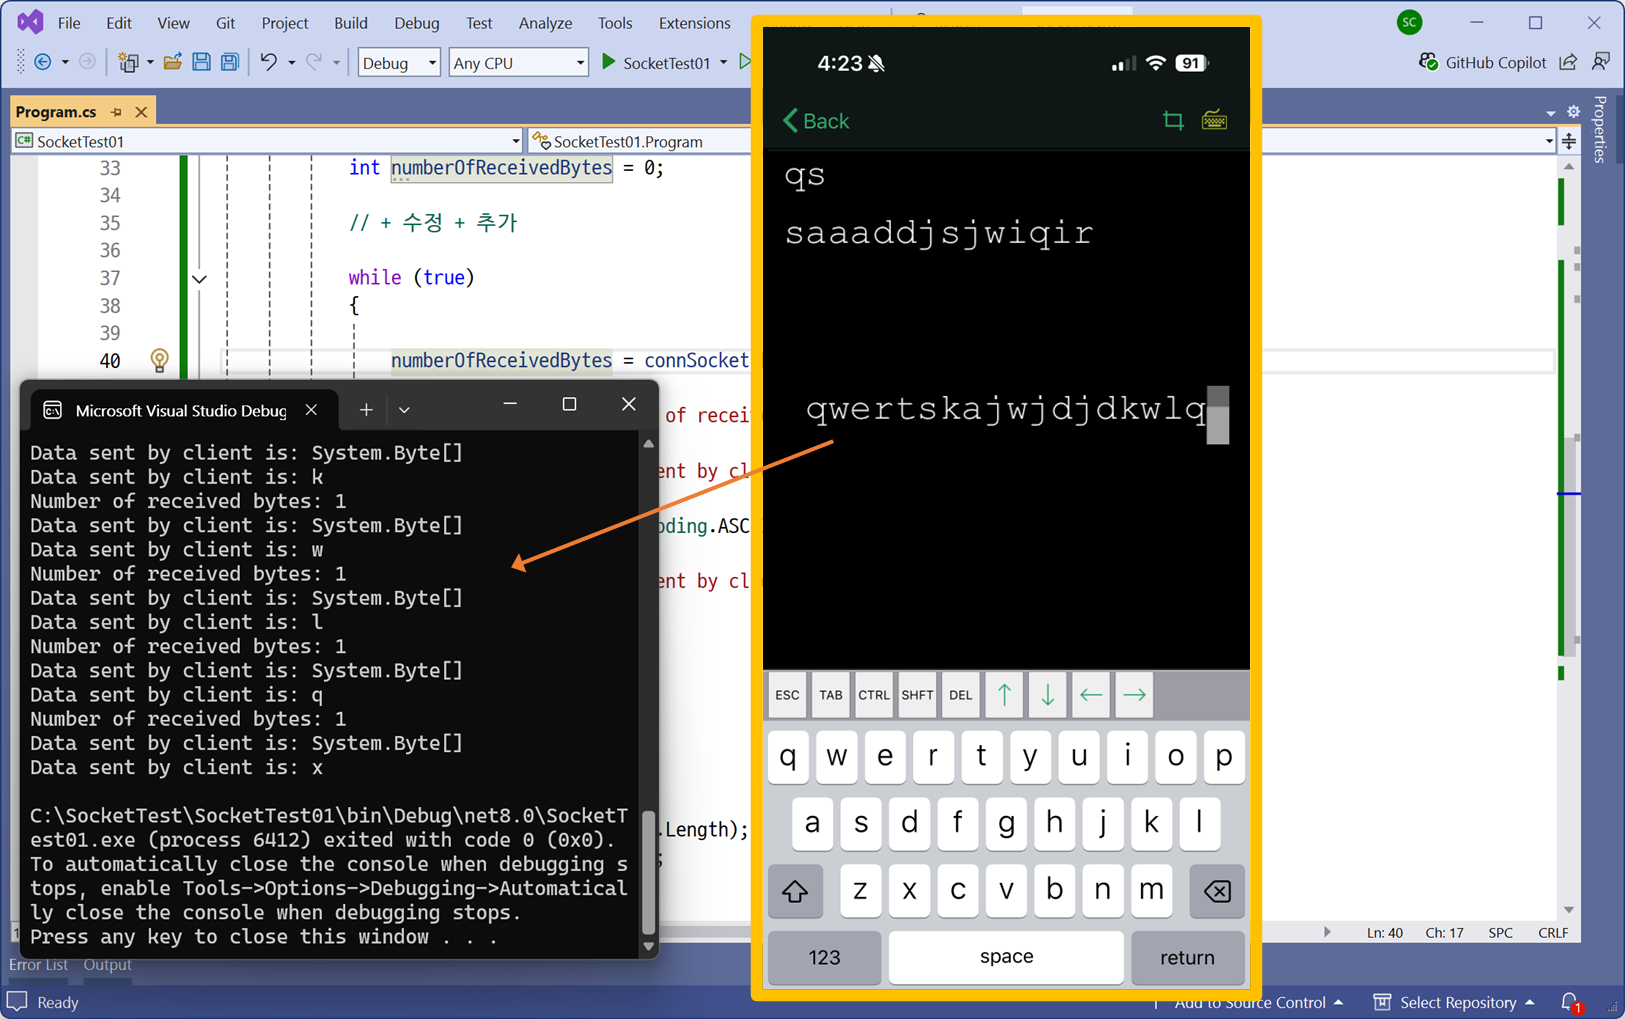Collapse the while loop code block
Image resolution: width=1625 pixels, height=1019 pixels.
coord(199,278)
